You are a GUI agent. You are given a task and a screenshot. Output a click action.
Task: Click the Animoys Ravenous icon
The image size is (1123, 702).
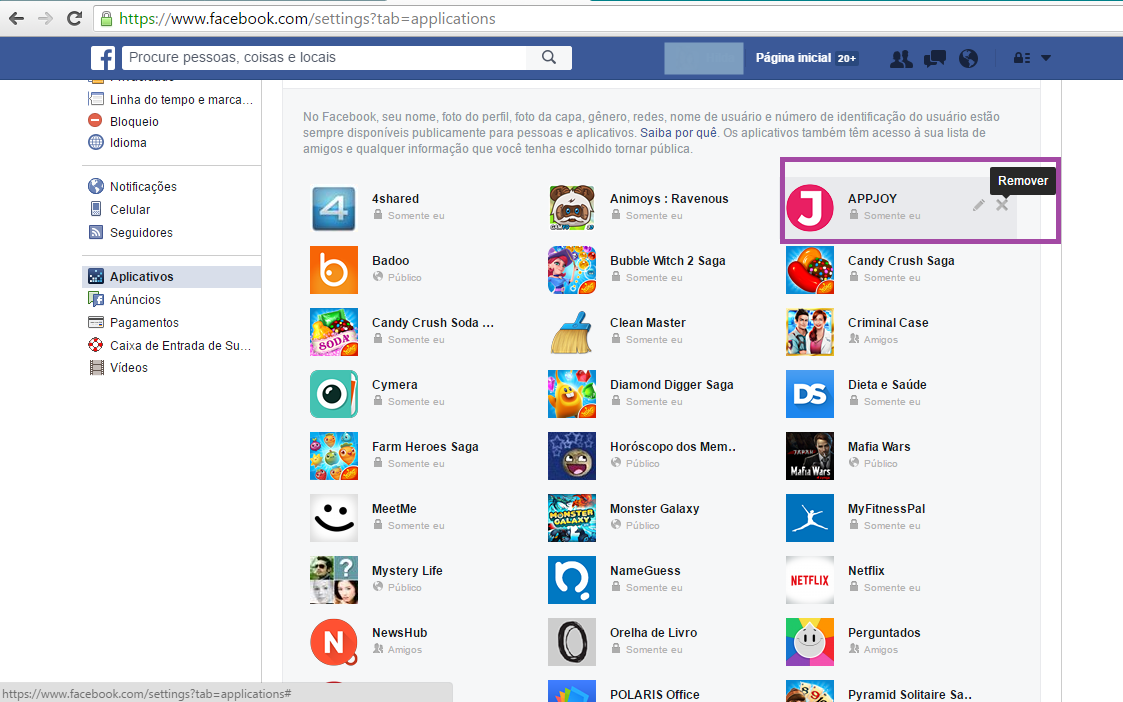pos(572,208)
